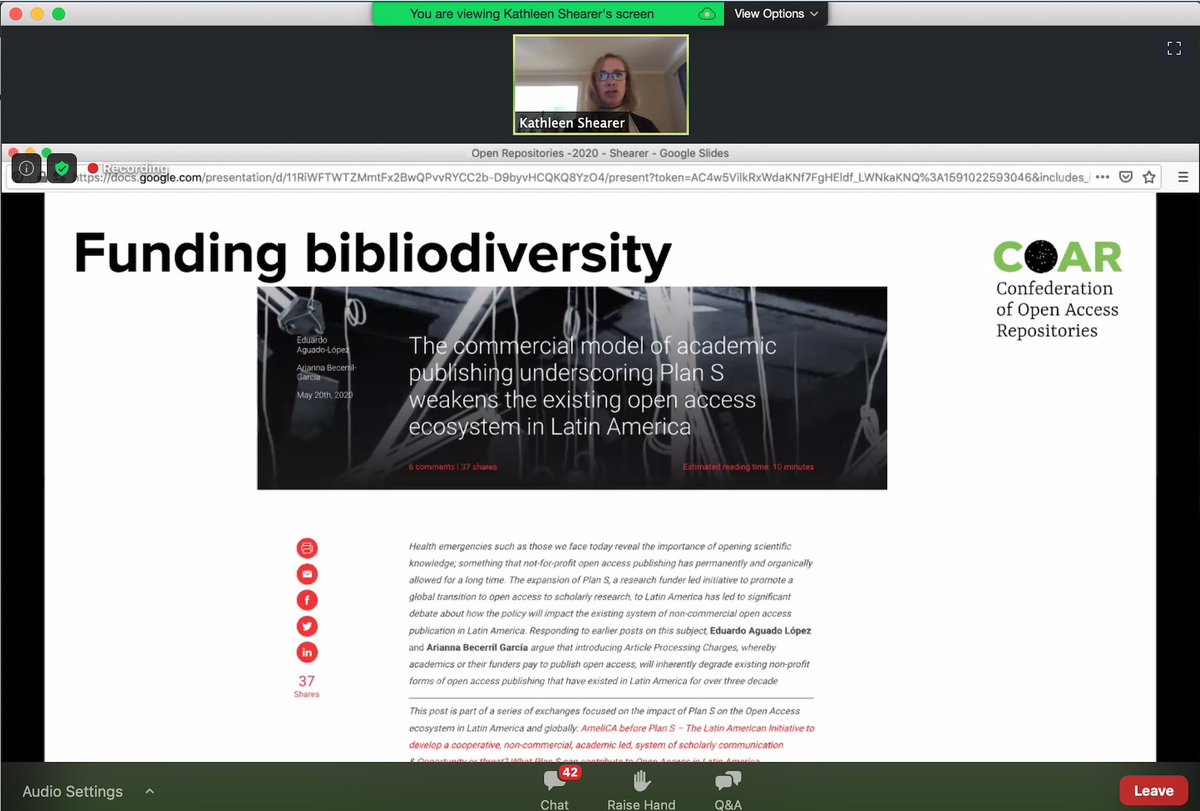The height and width of the screenshot is (811, 1200).
Task: Leave the meeting with the Leave button
Action: click(1153, 790)
